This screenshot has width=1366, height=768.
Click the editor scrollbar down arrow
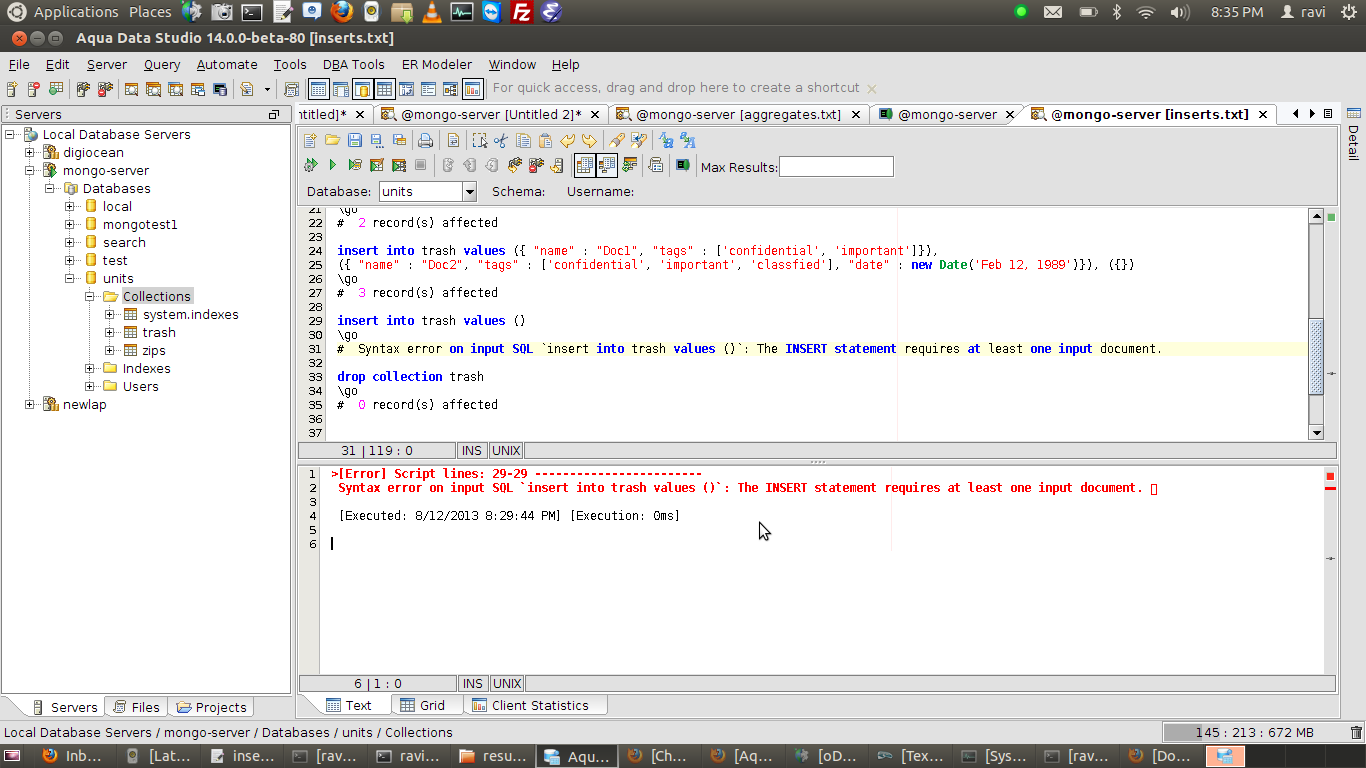coord(1316,433)
